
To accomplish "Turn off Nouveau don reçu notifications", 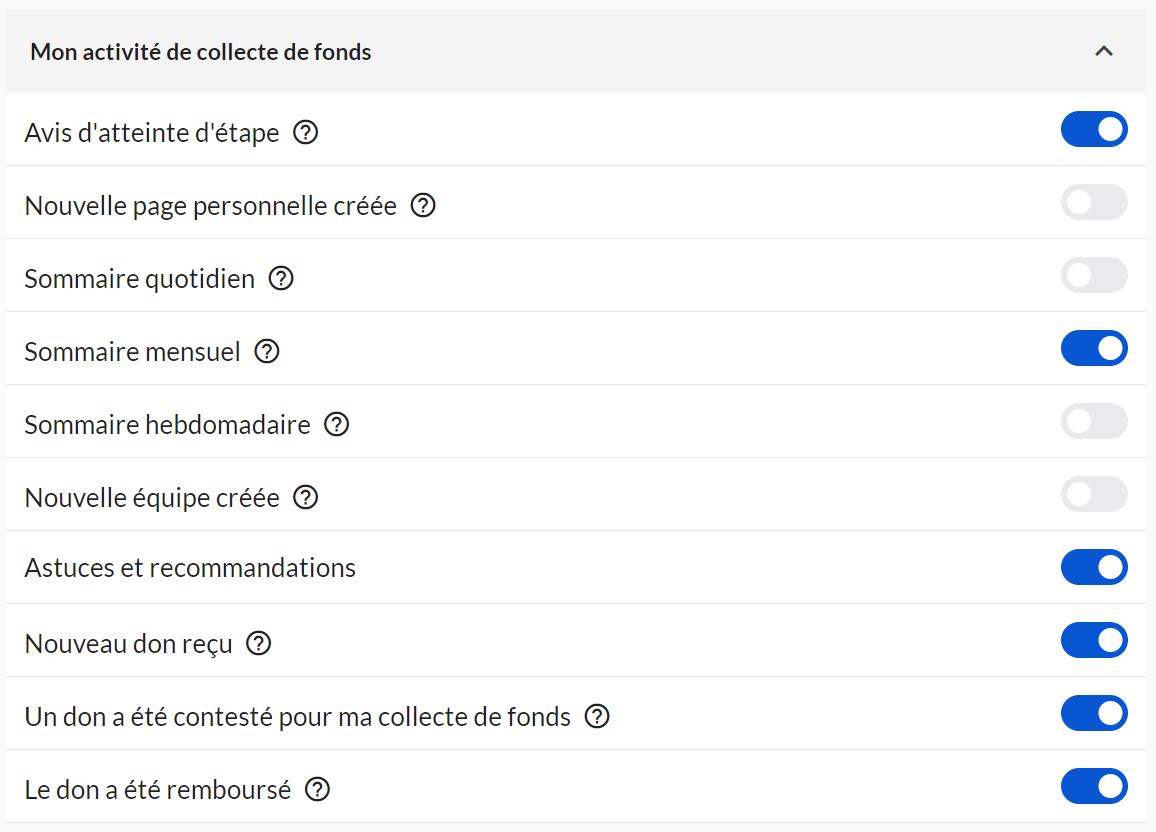I will (x=1094, y=640).
